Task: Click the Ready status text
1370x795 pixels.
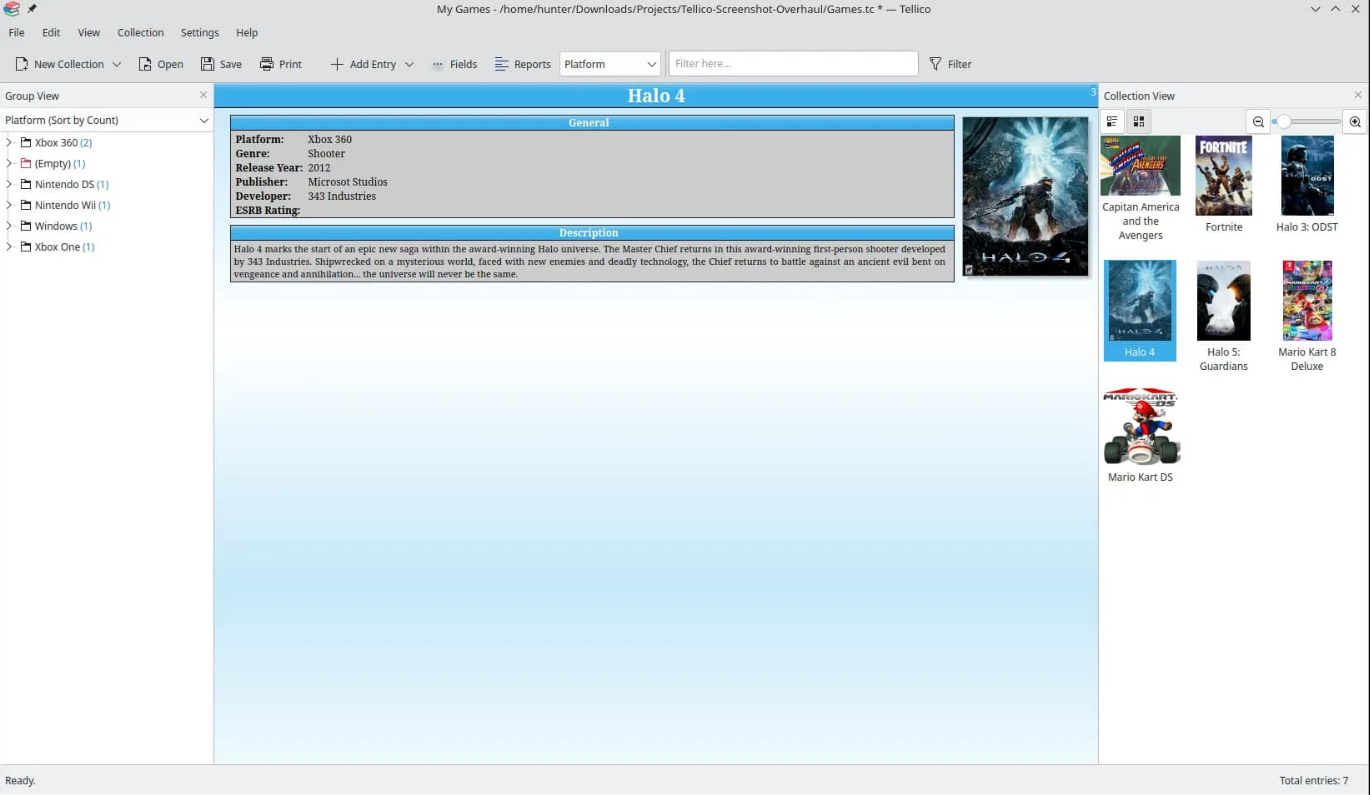Action: tap(20, 780)
